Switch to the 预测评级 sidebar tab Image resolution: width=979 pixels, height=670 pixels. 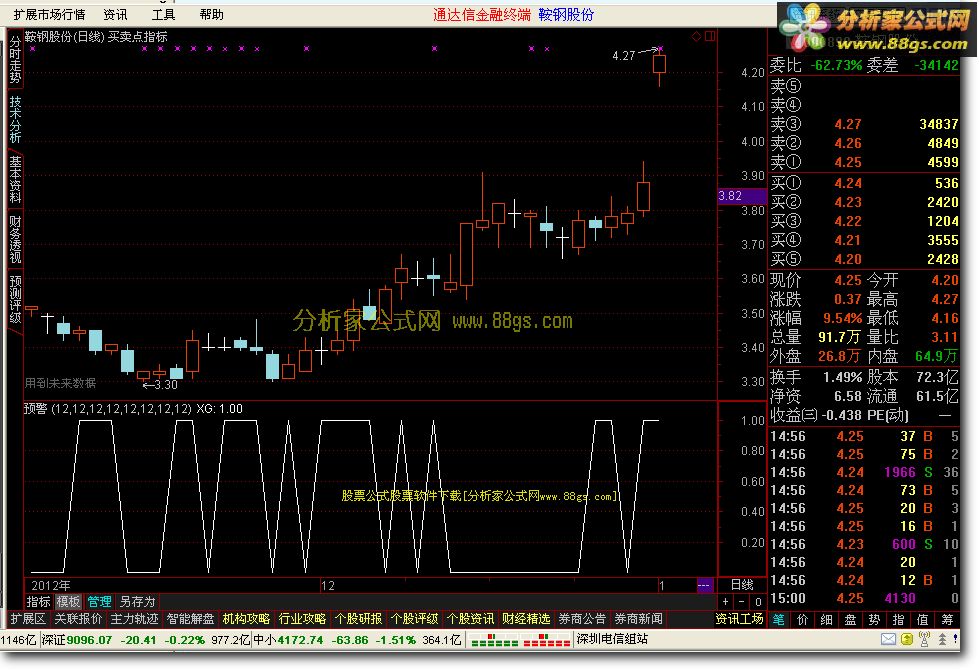coord(15,300)
